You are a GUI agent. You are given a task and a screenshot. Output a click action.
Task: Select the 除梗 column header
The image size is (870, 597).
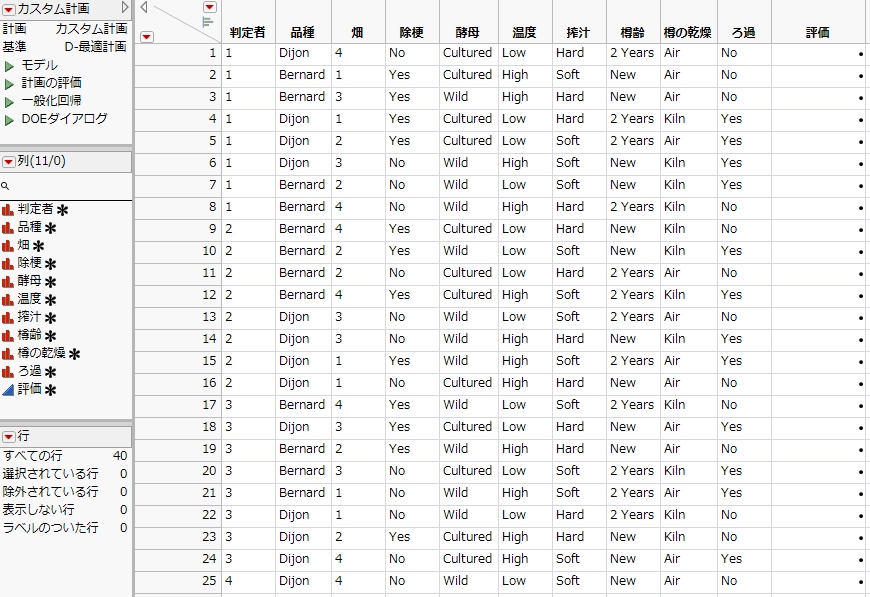point(412,33)
